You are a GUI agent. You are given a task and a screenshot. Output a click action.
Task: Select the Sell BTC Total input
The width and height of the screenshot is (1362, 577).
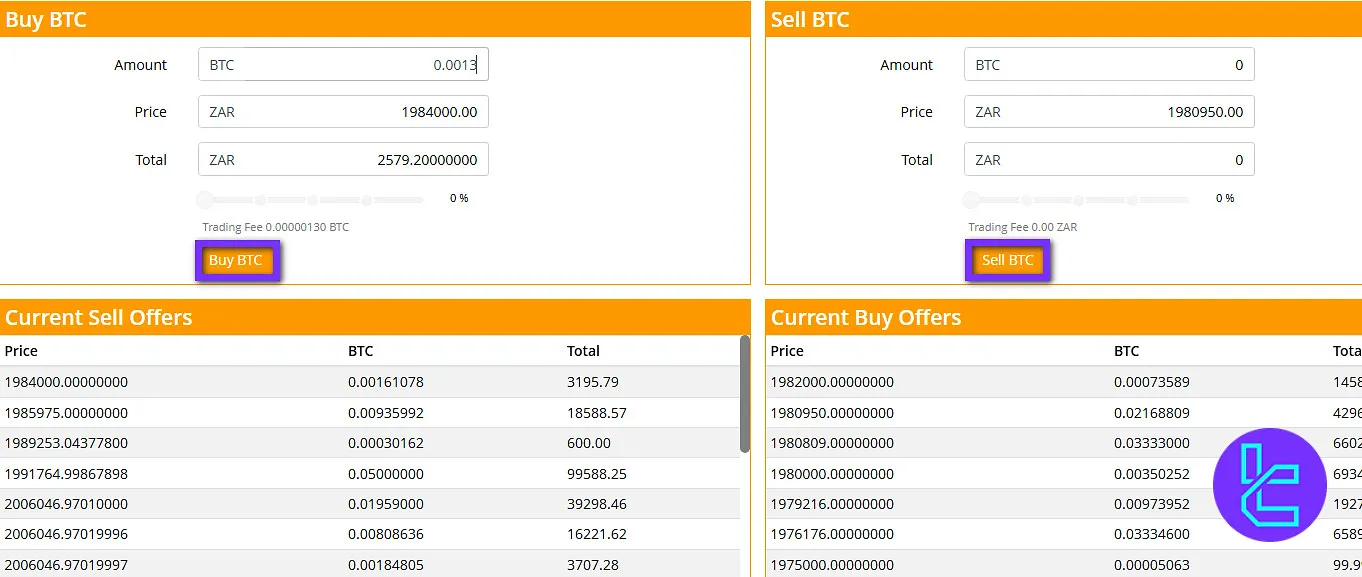pos(1109,160)
